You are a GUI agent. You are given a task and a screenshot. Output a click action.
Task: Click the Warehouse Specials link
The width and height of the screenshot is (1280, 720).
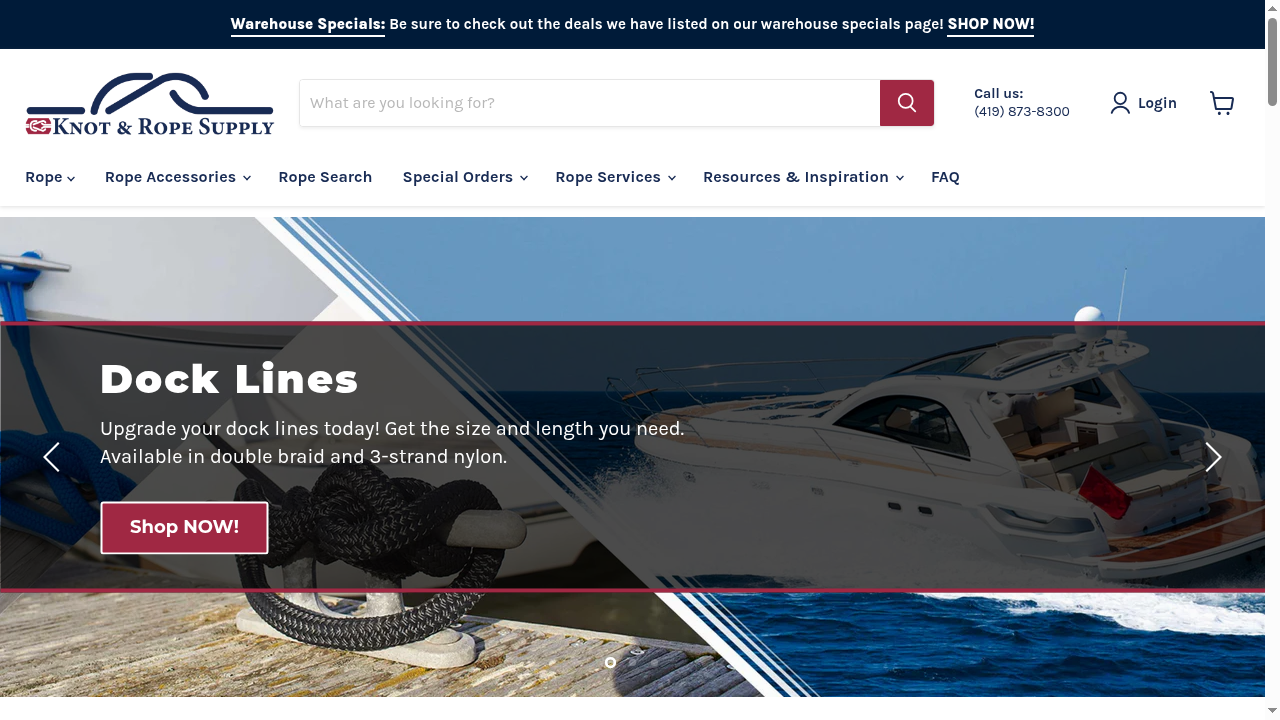[307, 24]
